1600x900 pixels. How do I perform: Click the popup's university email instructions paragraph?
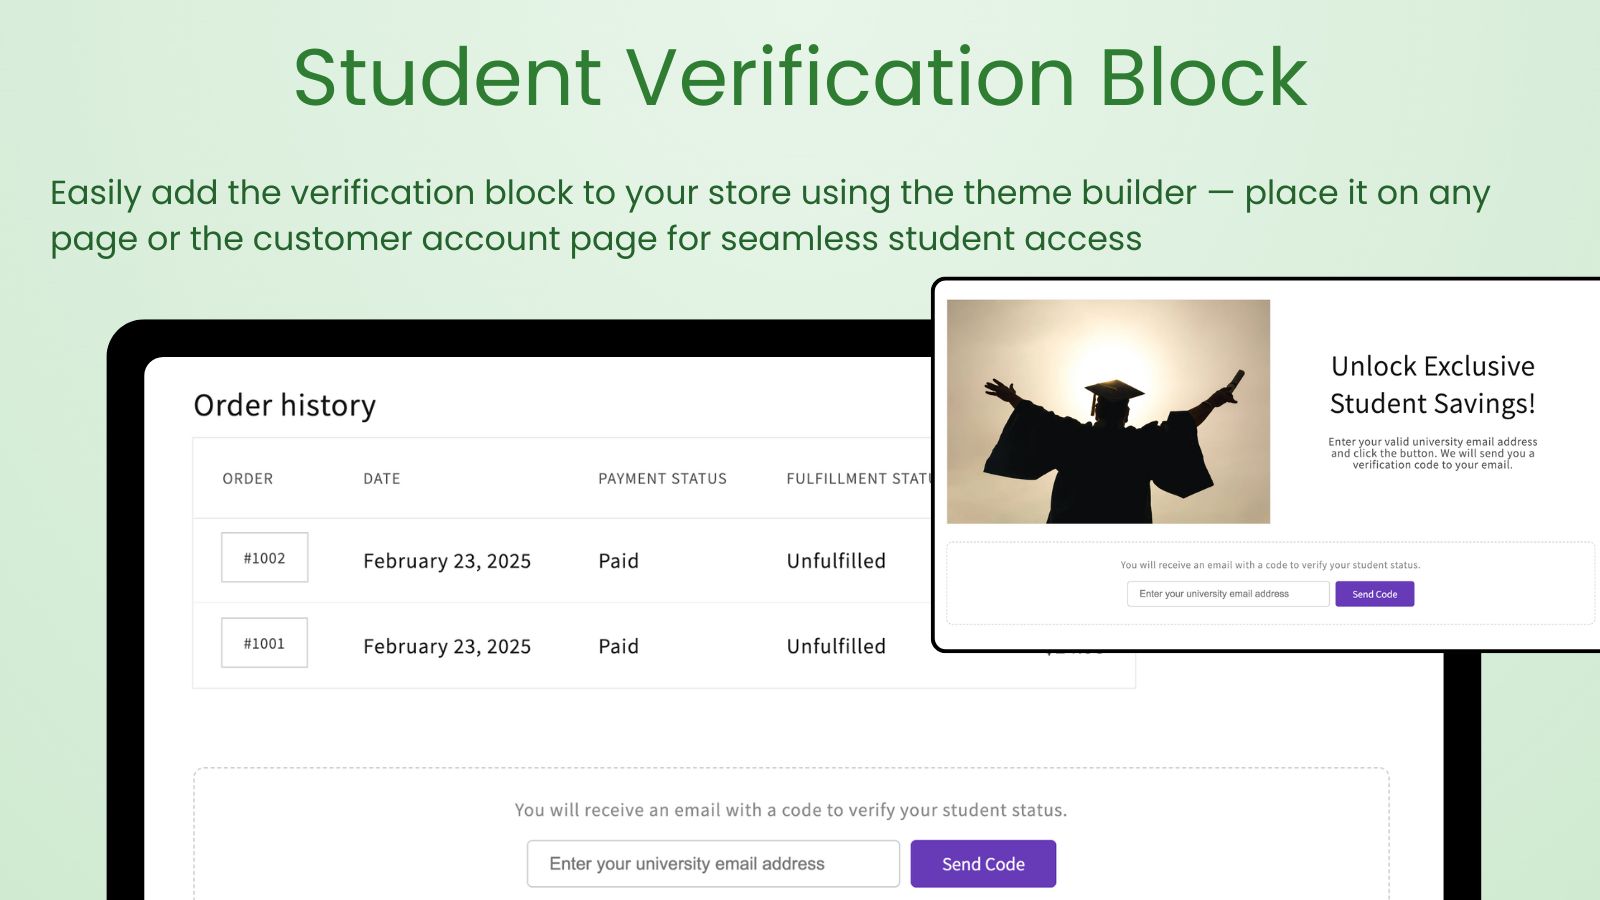(1432, 453)
